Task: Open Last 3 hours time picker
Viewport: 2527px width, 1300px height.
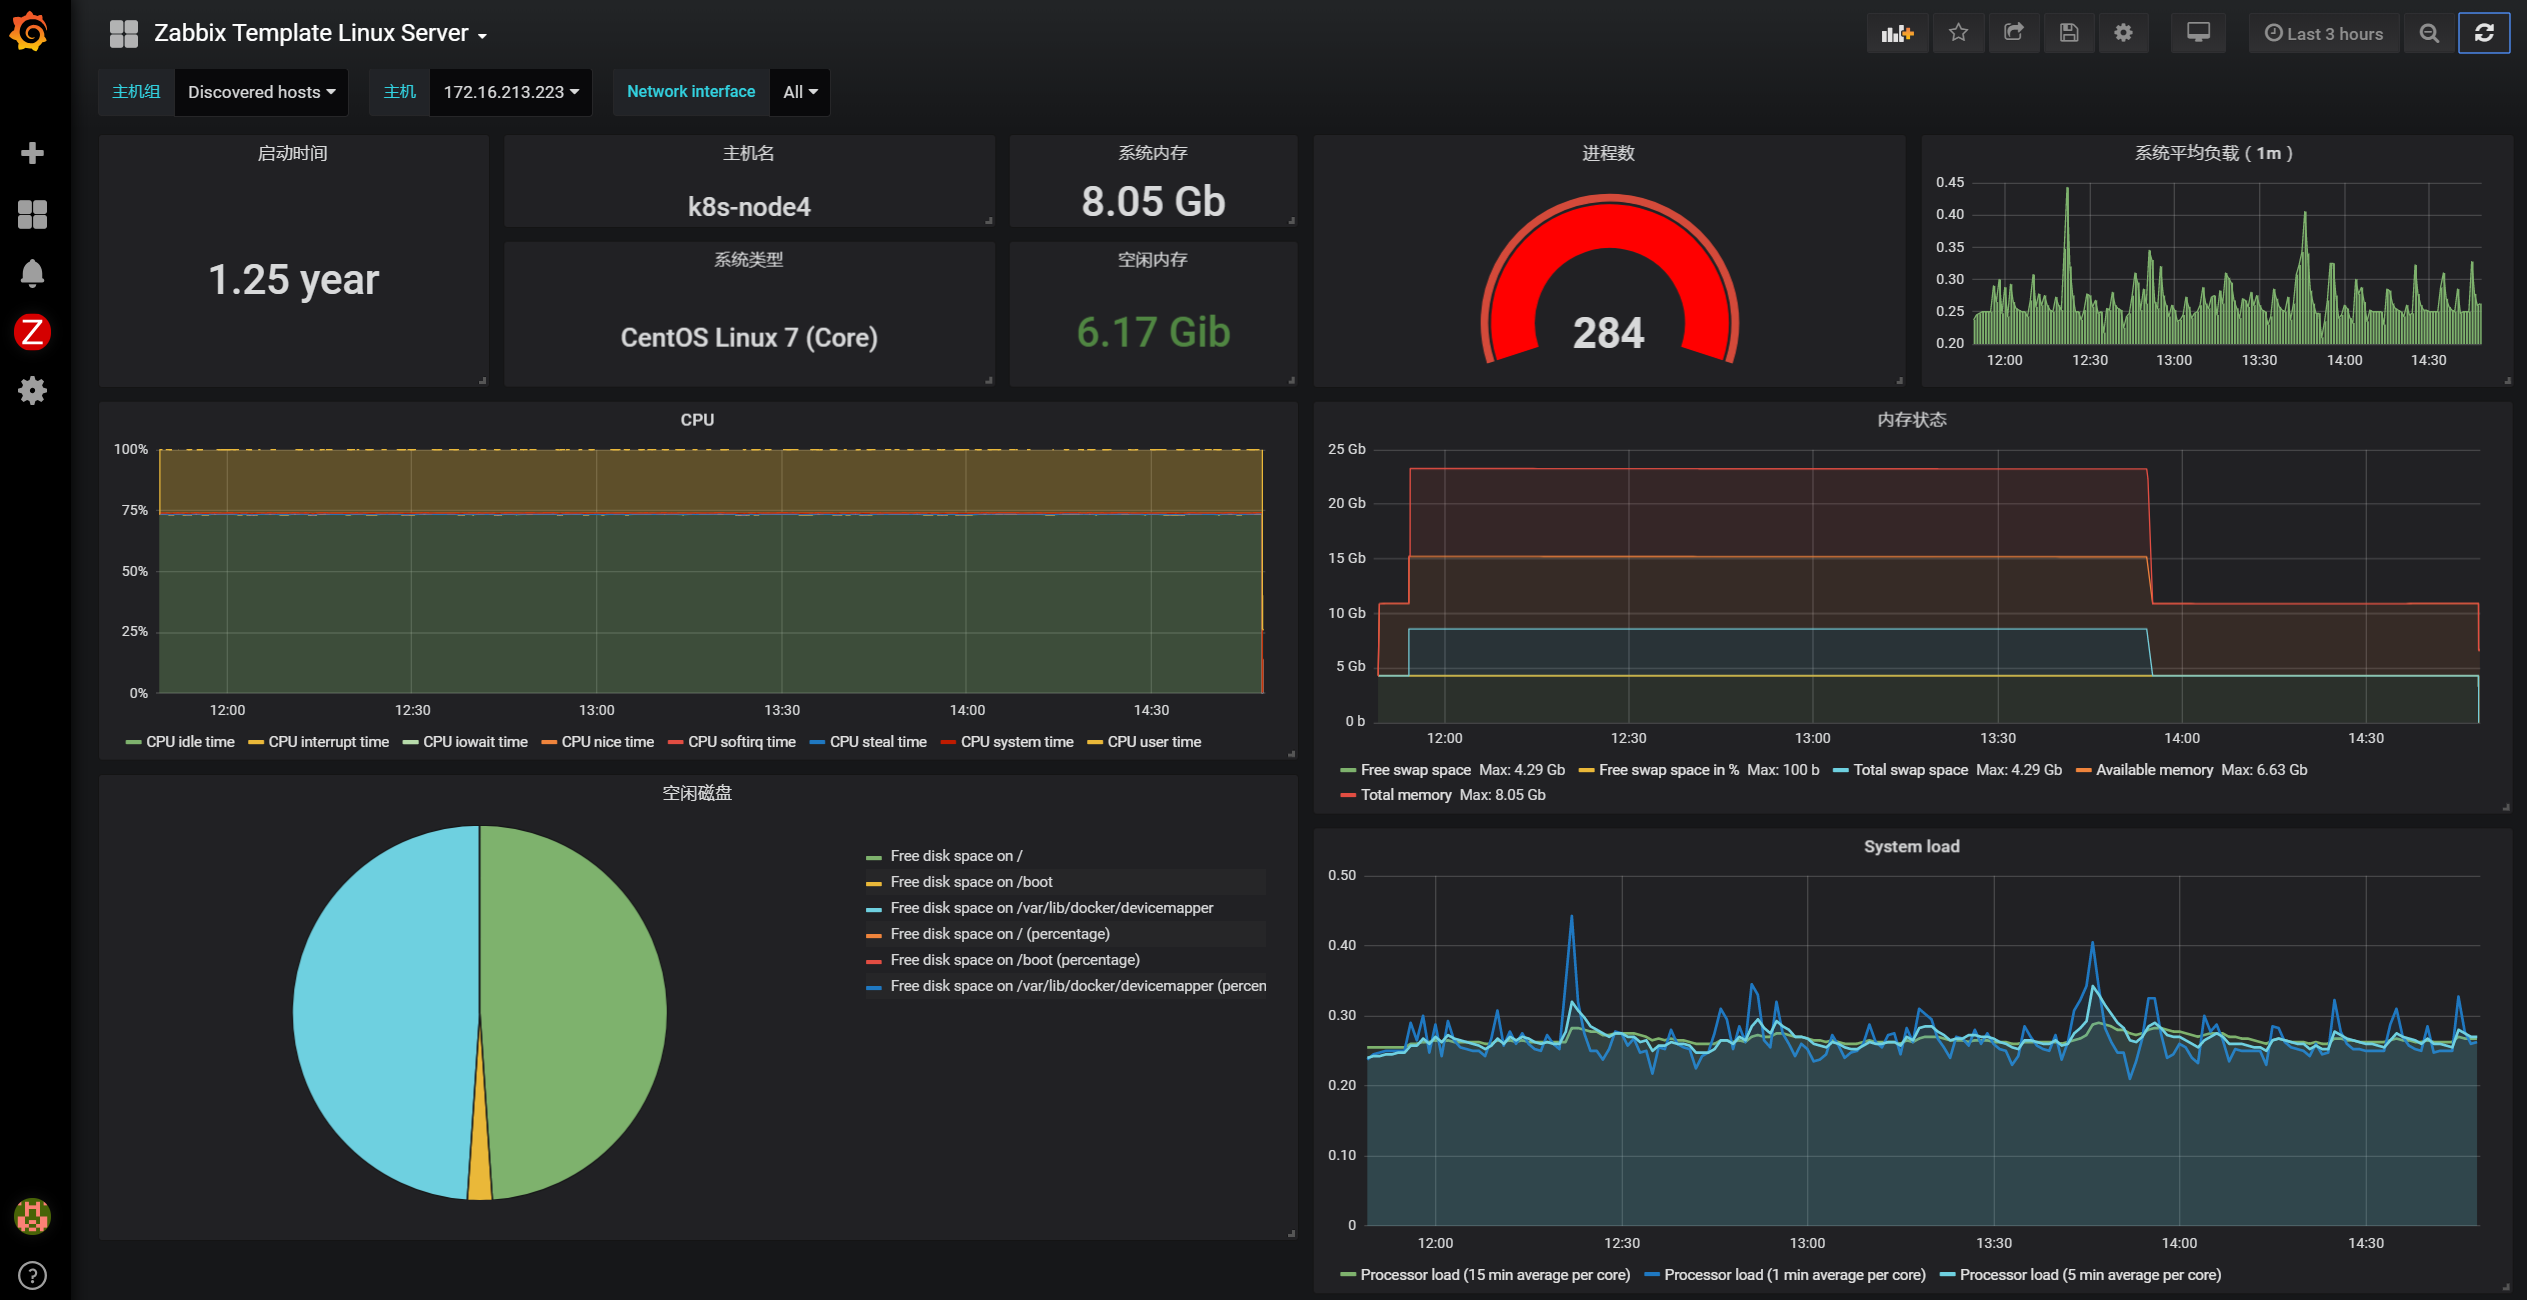Action: click(2323, 33)
